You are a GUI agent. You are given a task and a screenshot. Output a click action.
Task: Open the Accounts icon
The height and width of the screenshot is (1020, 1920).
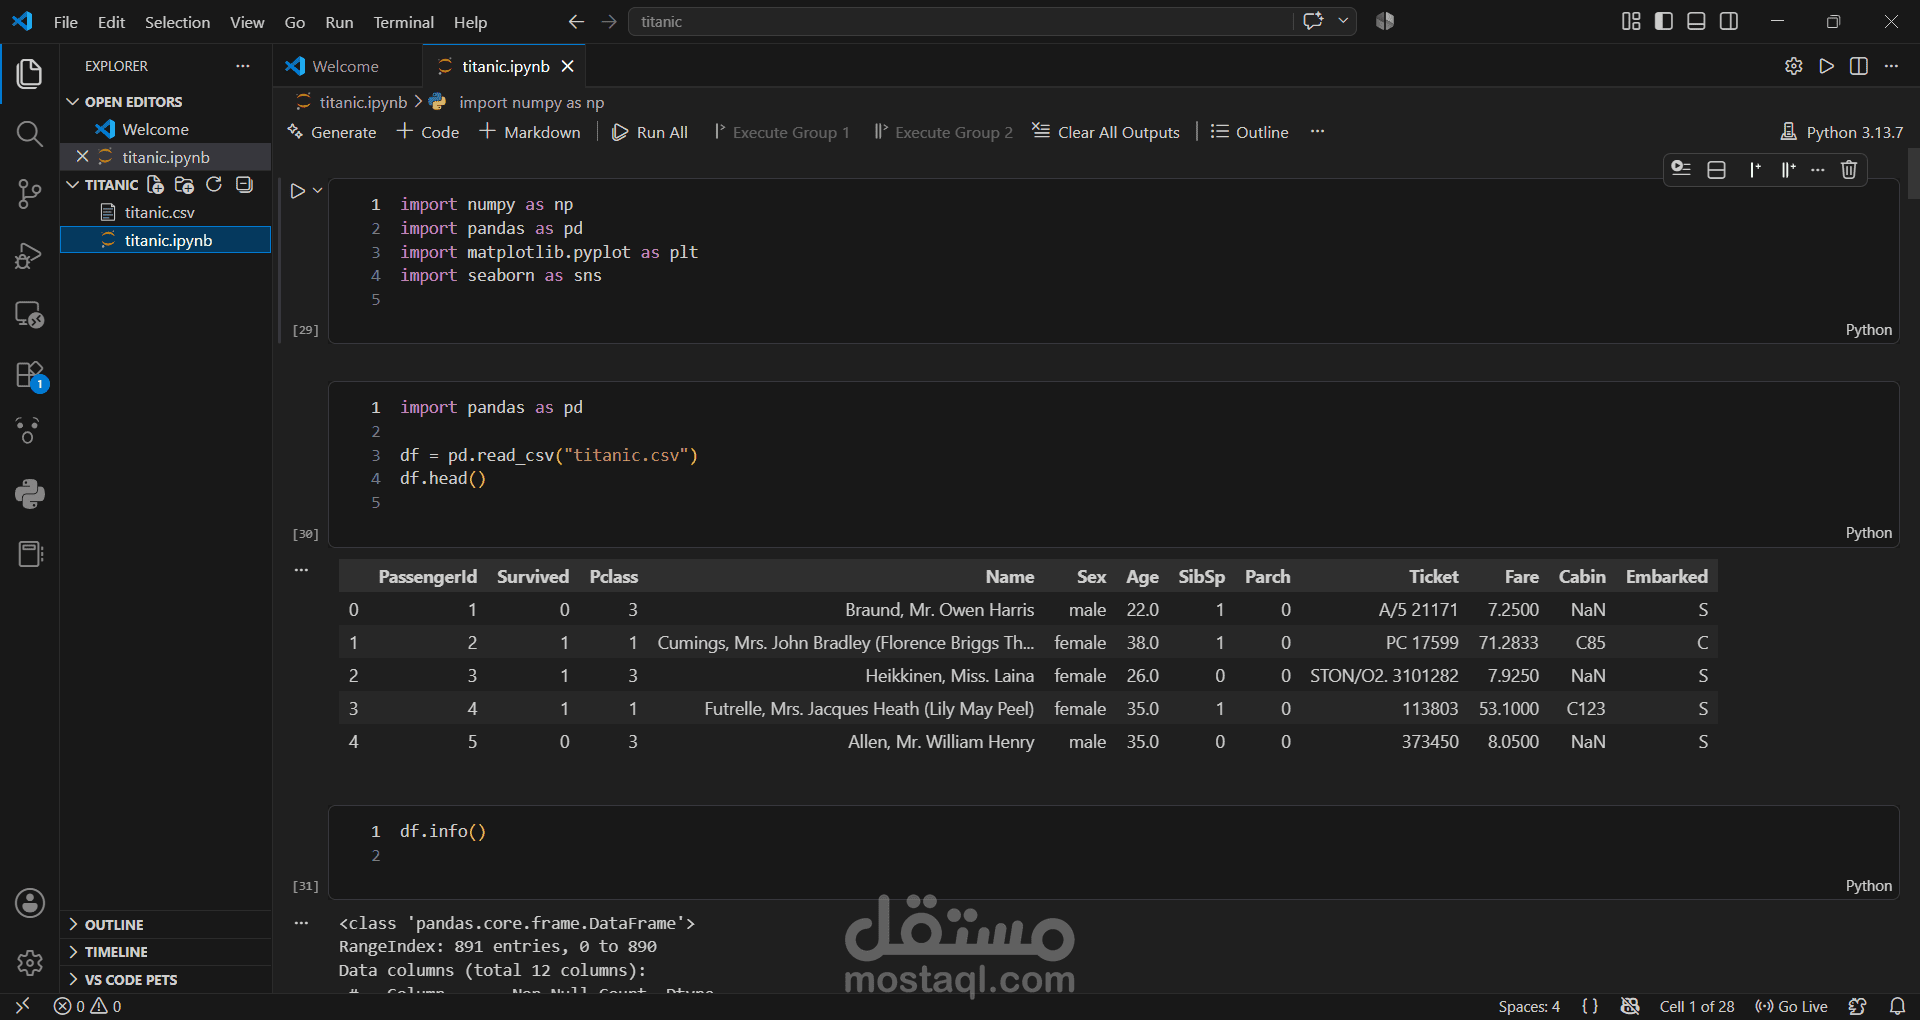[30, 903]
